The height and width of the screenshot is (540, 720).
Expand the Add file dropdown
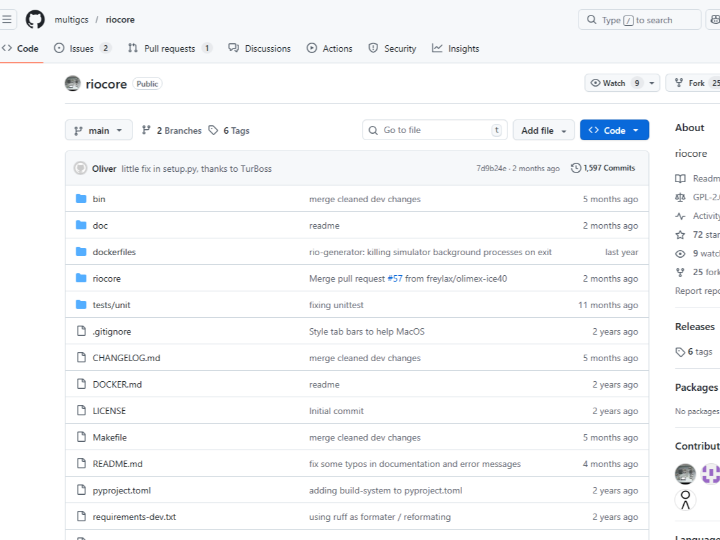[x=543, y=130]
